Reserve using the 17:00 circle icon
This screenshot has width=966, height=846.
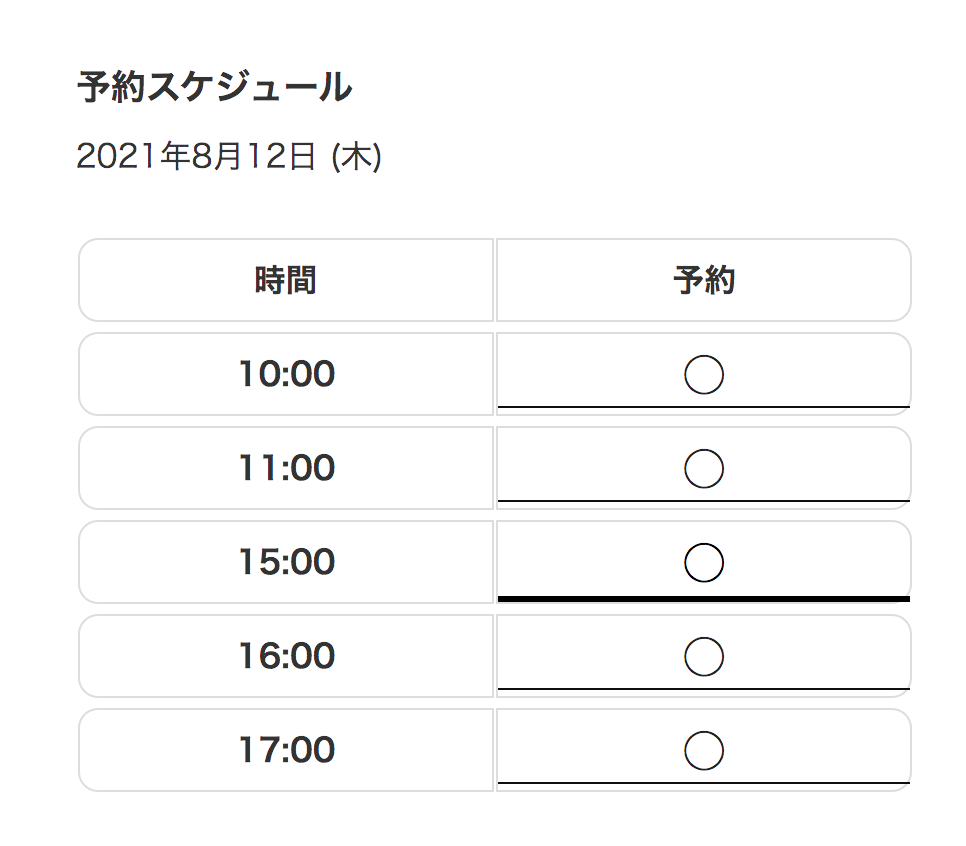(x=704, y=751)
